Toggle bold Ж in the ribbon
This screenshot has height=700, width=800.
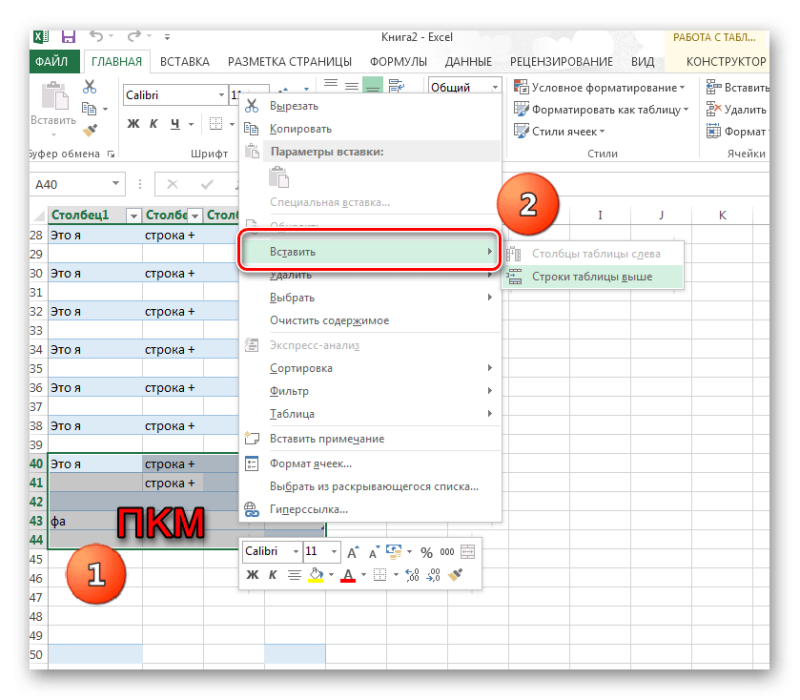[133, 124]
